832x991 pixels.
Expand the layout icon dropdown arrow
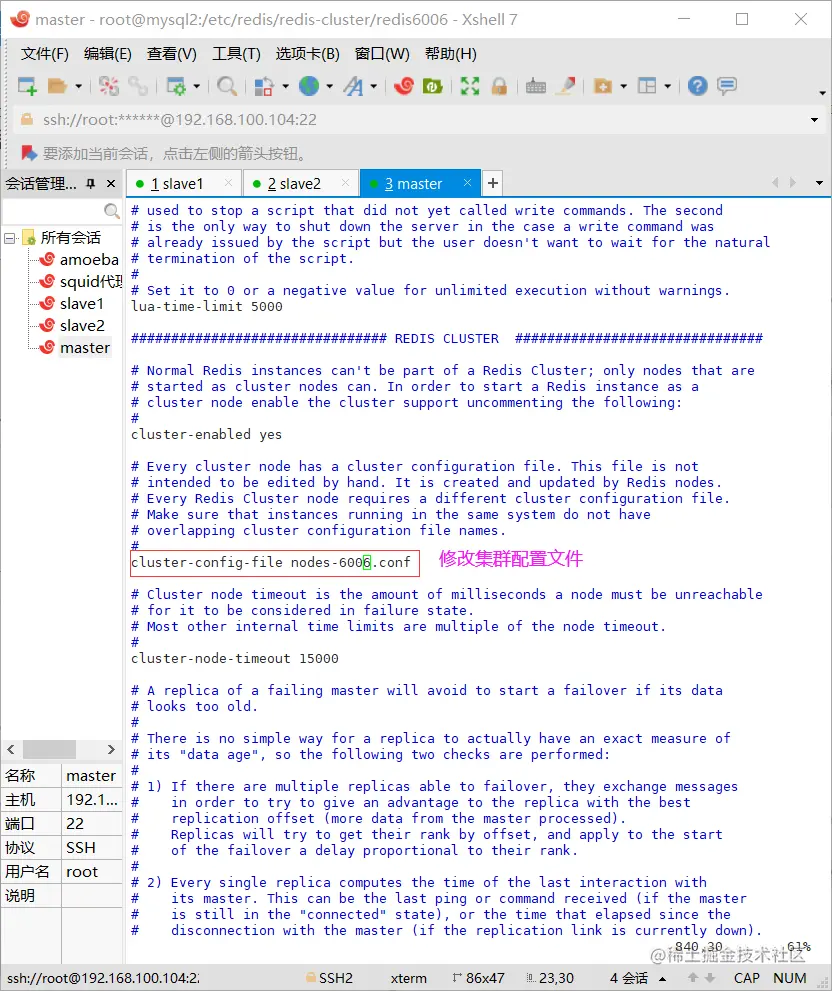[x=667, y=86]
